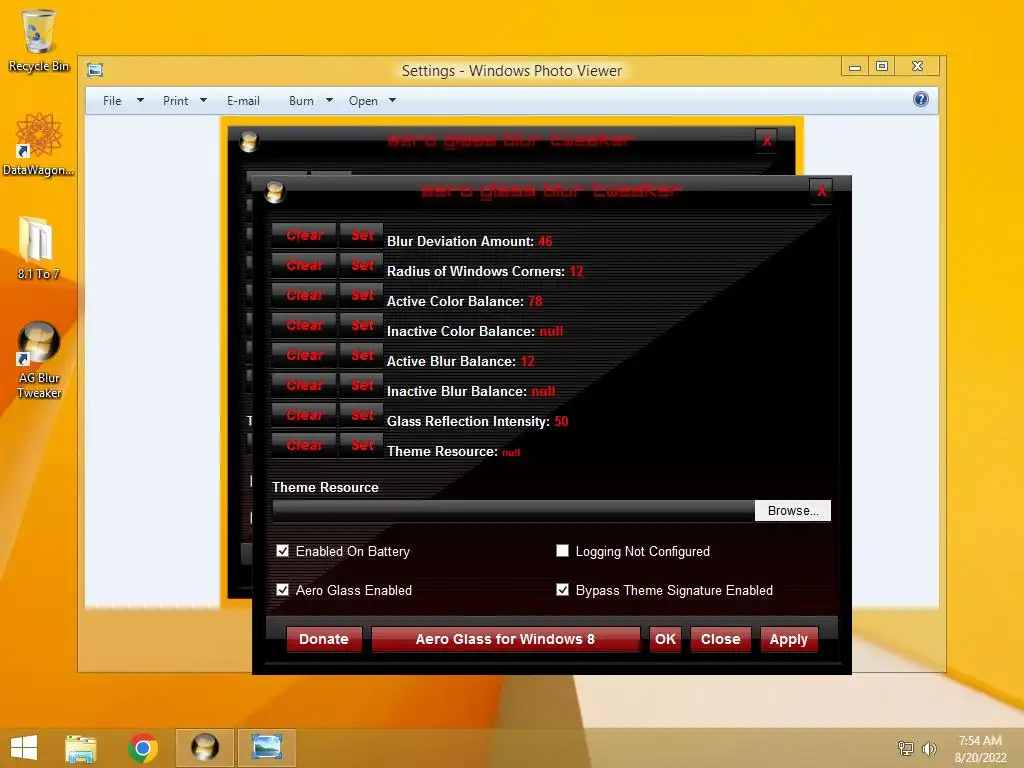Expand the File menu dropdown arrow
Viewport: 1024px width, 768px height.
click(140, 101)
